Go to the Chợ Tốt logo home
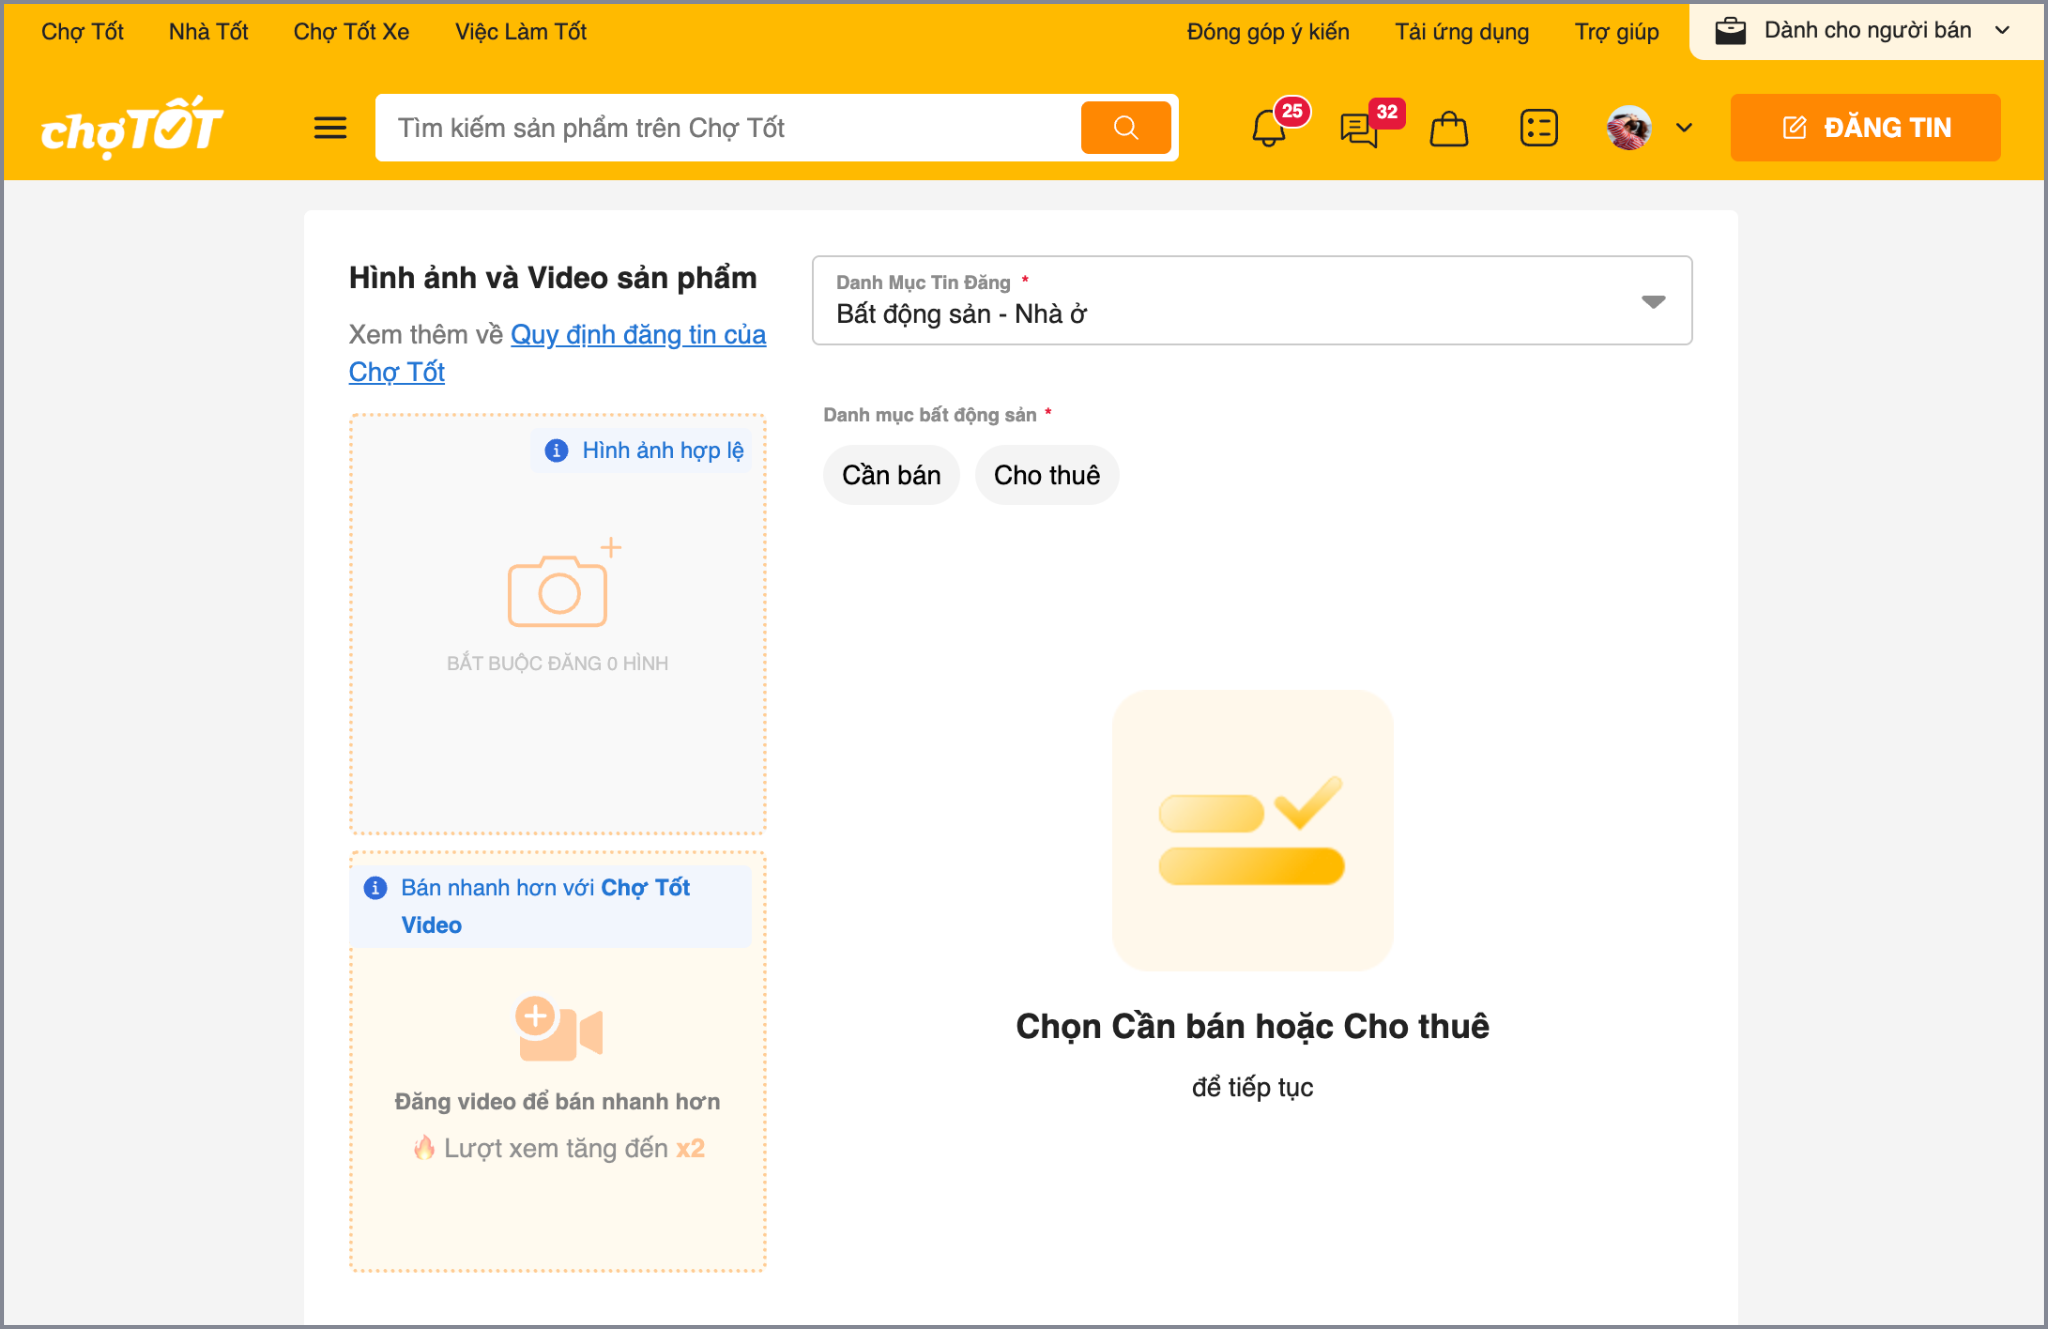Screen dimensions: 2048x1329 131,128
